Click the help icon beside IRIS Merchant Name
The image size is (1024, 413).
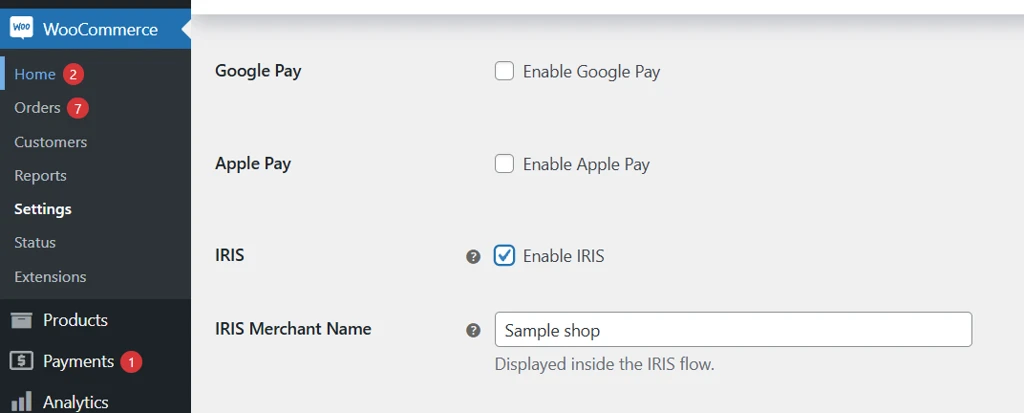click(474, 330)
